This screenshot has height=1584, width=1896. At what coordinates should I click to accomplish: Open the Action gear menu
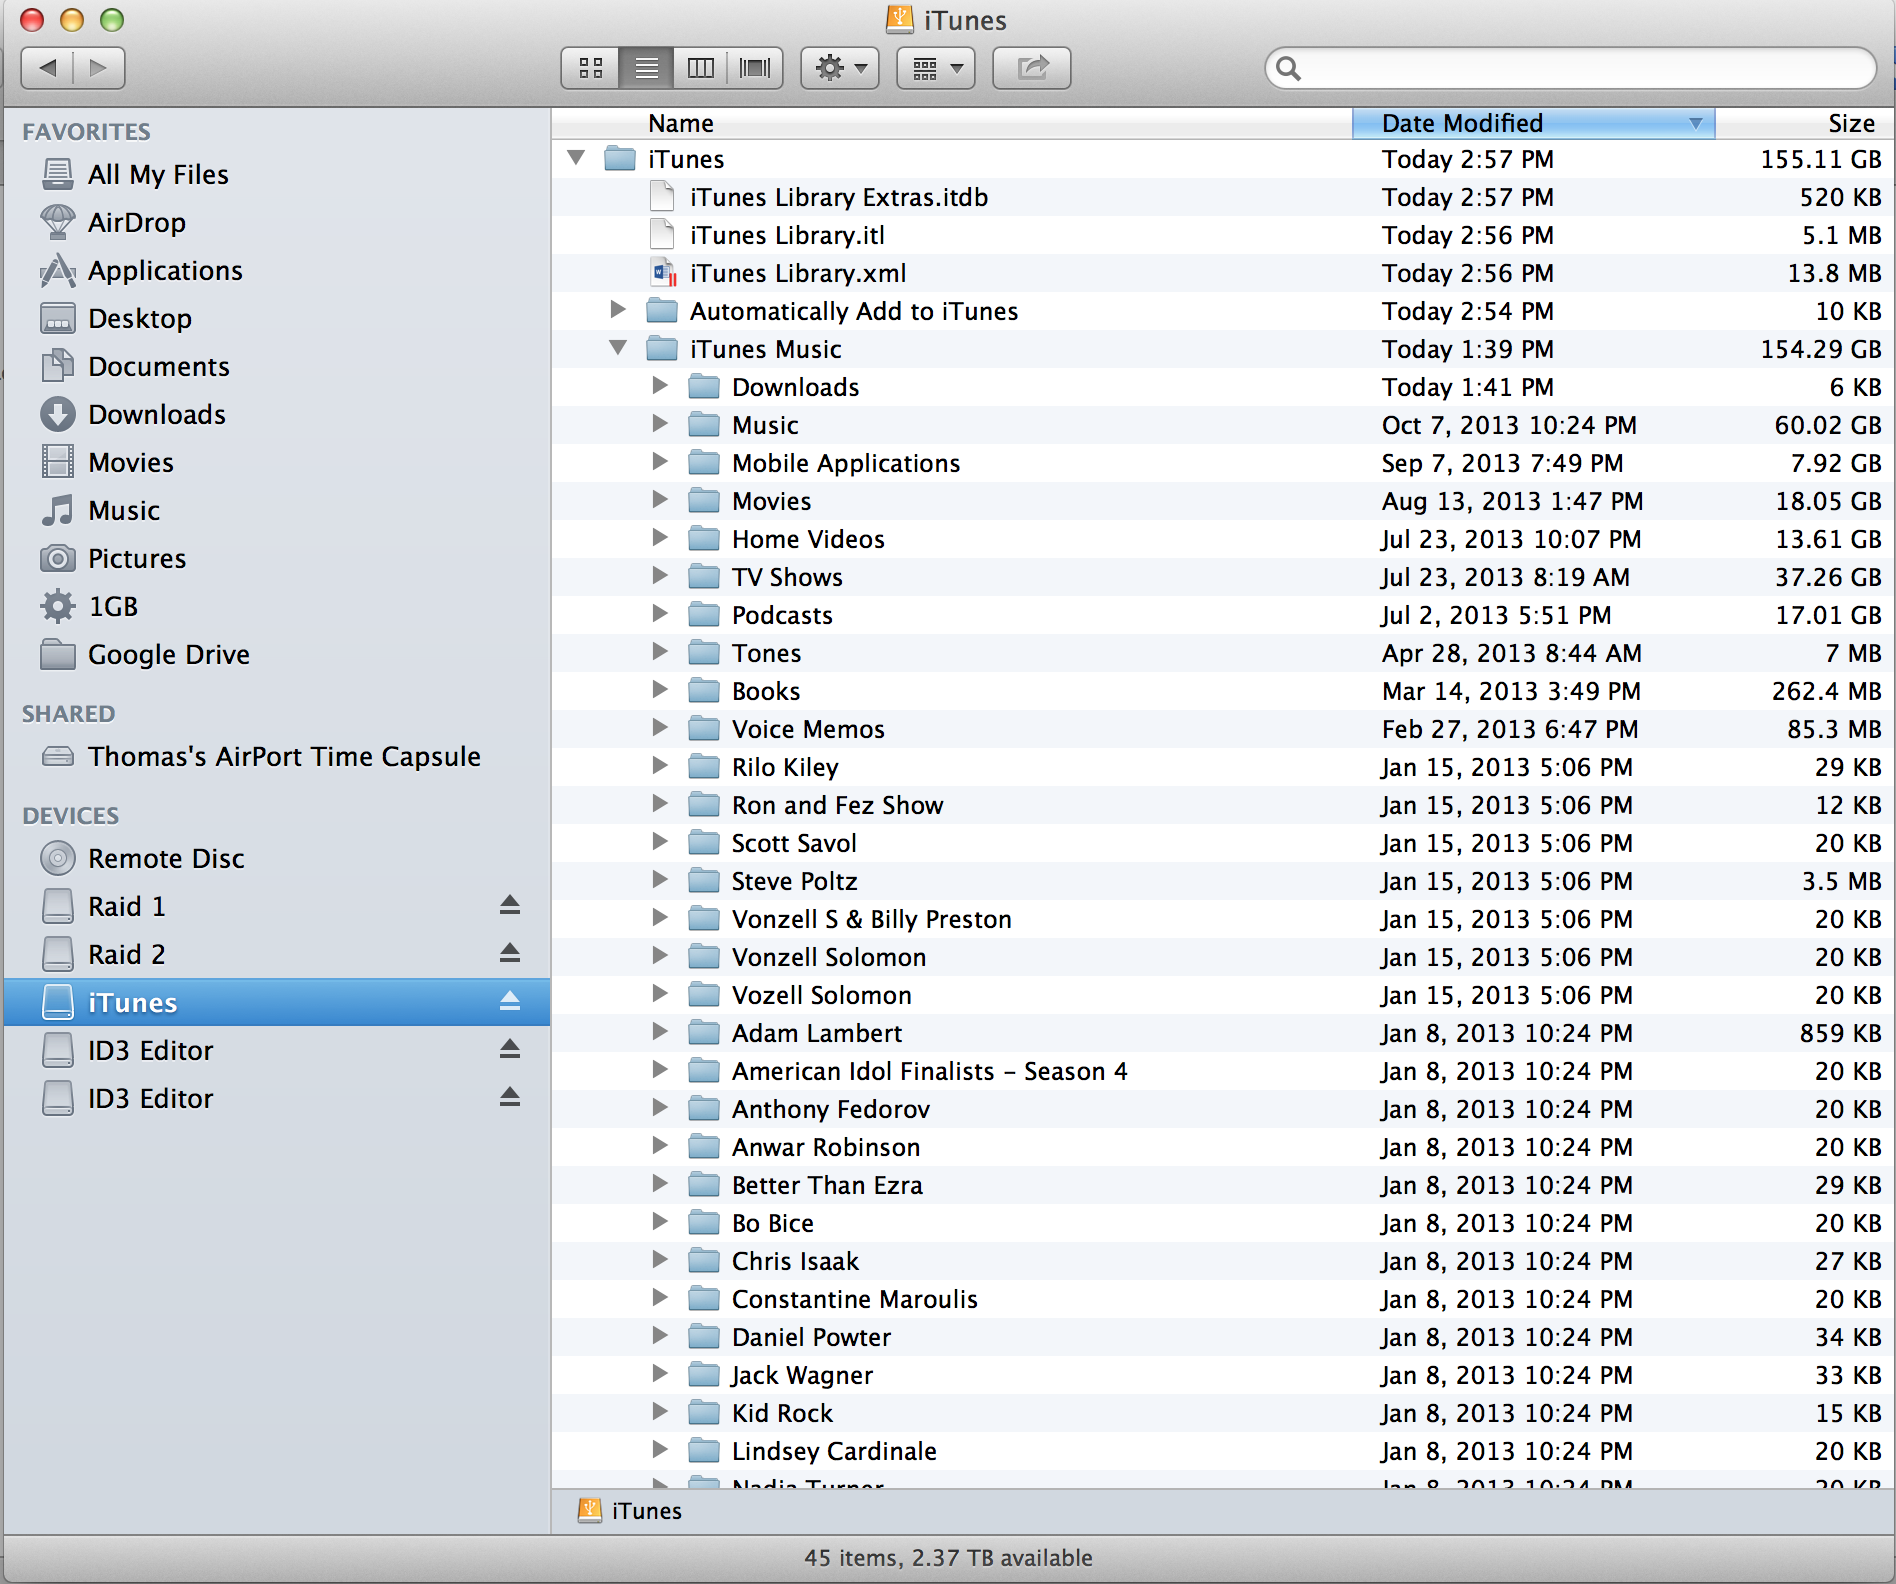coord(840,68)
